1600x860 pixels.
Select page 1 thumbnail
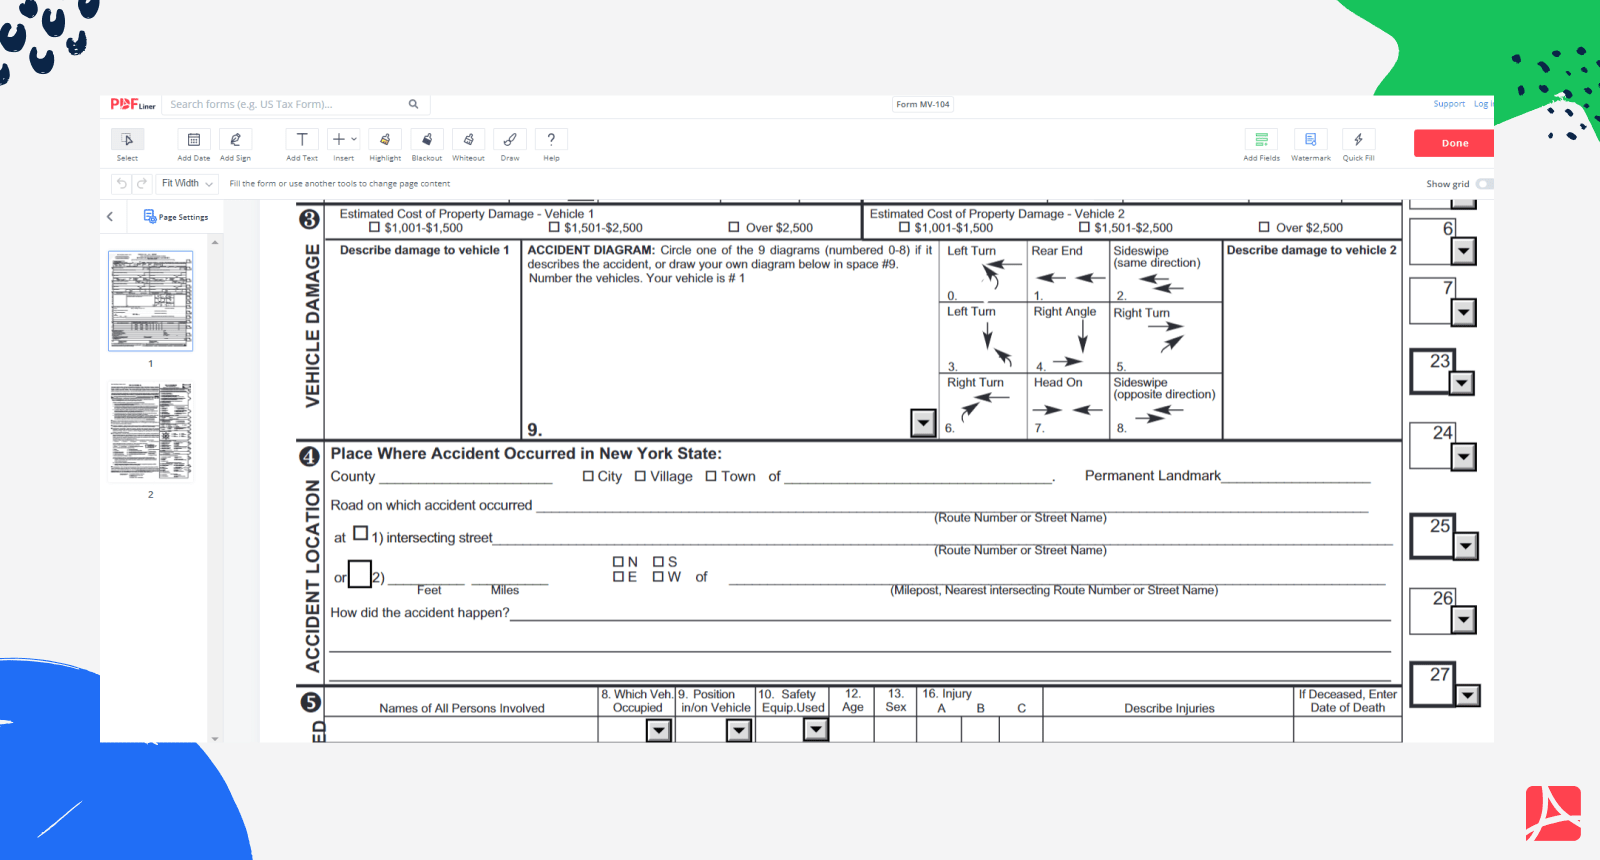pos(151,301)
